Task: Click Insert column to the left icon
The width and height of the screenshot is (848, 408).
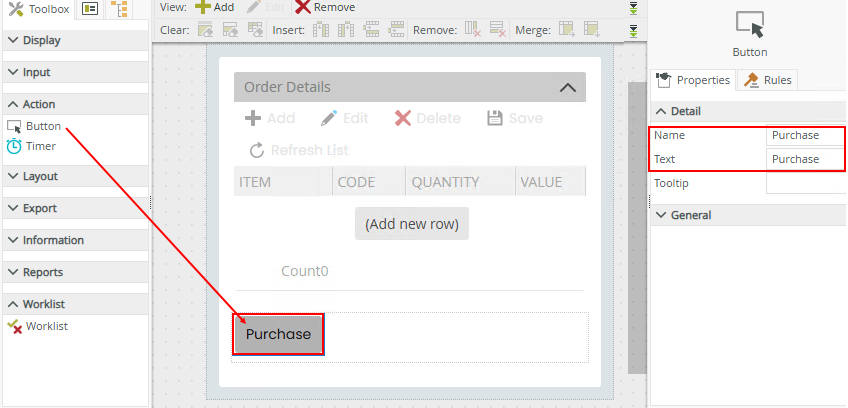Action: [x=321, y=30]
